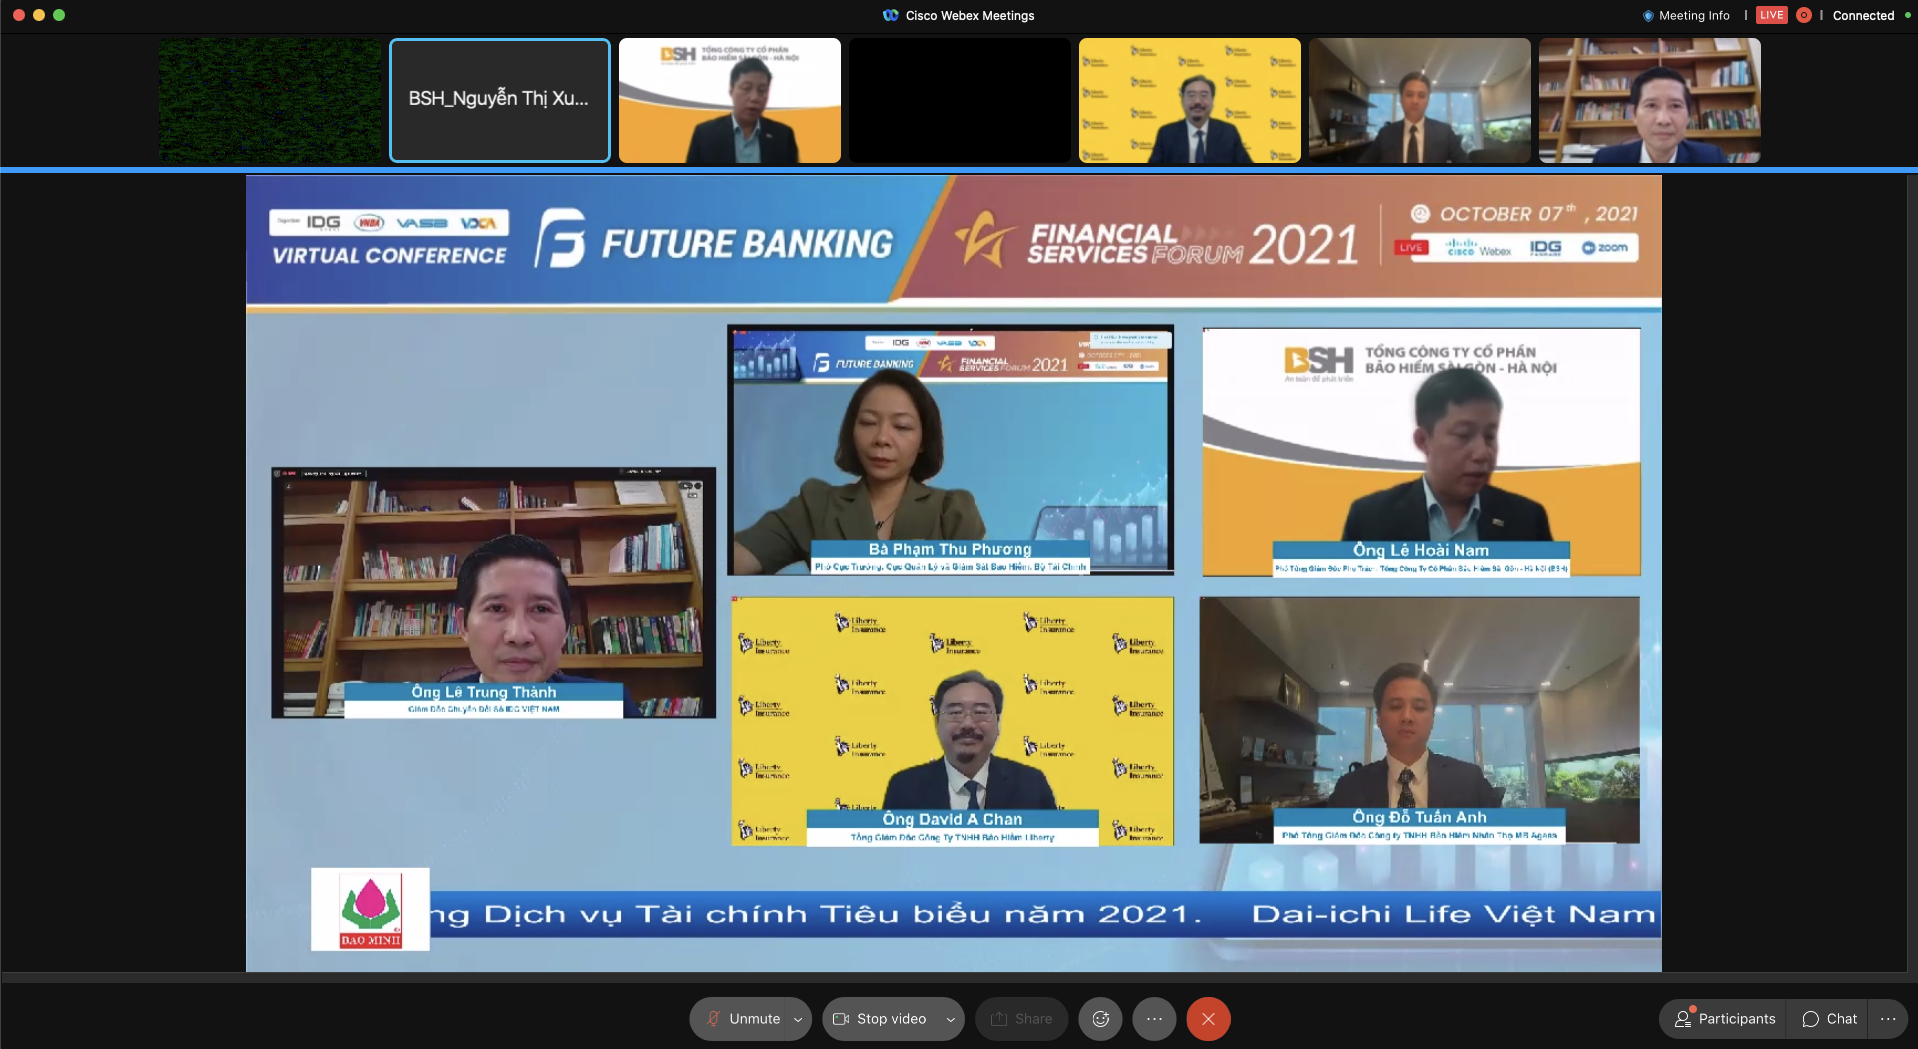This screenshot has width=1918, height=1049.
Task: Click the Ông David A Chan name label
Action: [952, 819]
